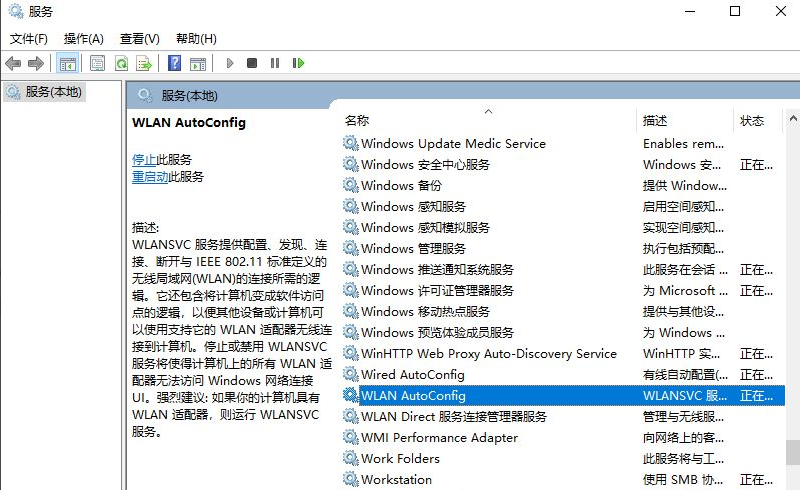Select Windows 移动热点服务 row
The height and width of the screenshot is (490, 800).
[563, 311]
